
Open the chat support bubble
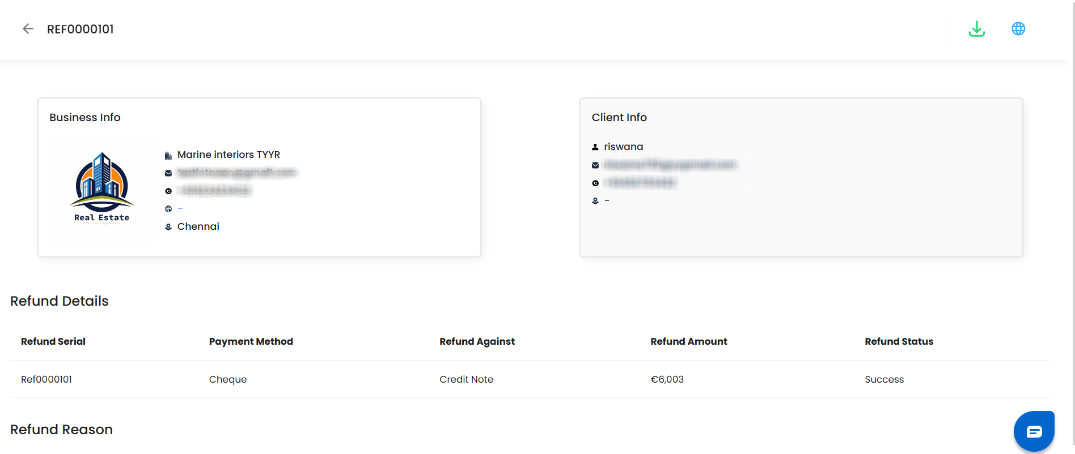click(x=1034, y=431)
